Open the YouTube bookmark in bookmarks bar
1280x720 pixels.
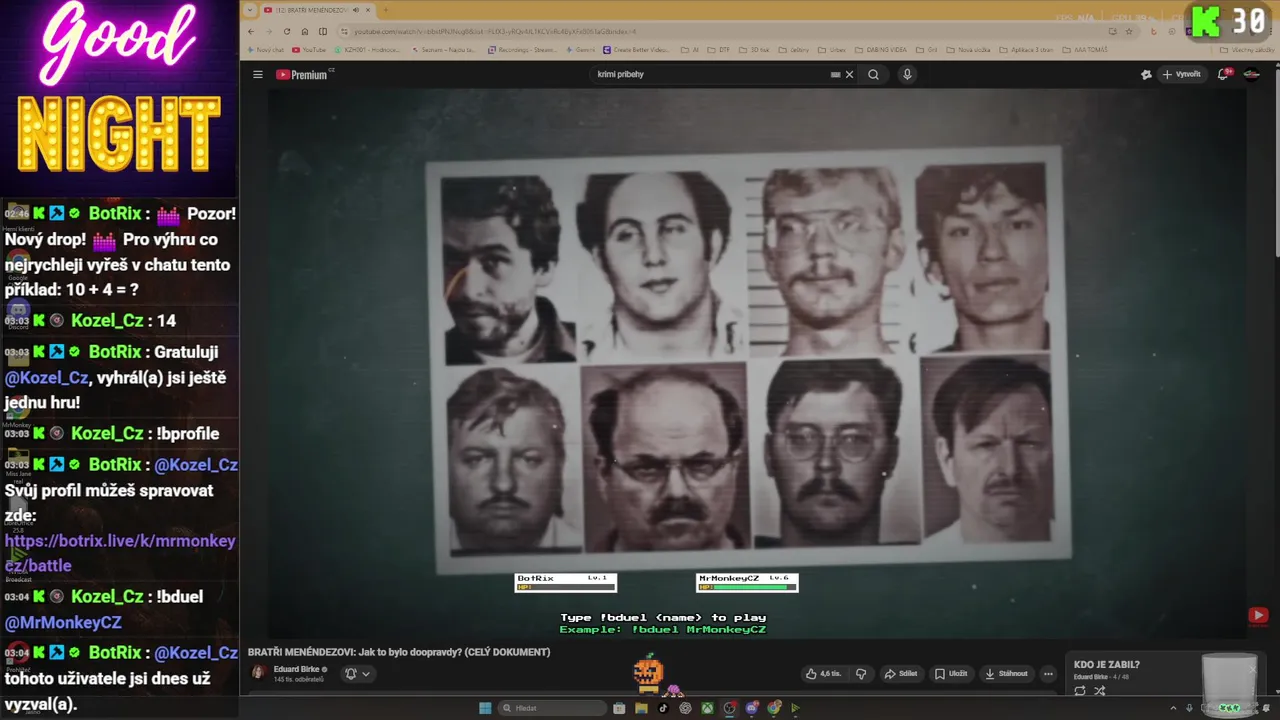(x=309, y=49)
